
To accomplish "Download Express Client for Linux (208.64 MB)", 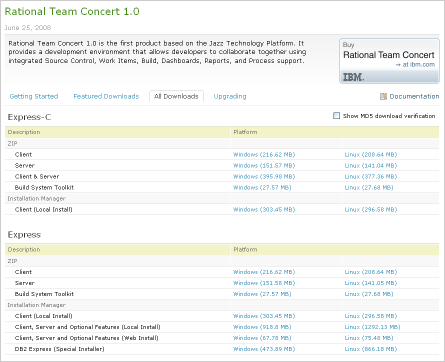I will coord(371,272).
